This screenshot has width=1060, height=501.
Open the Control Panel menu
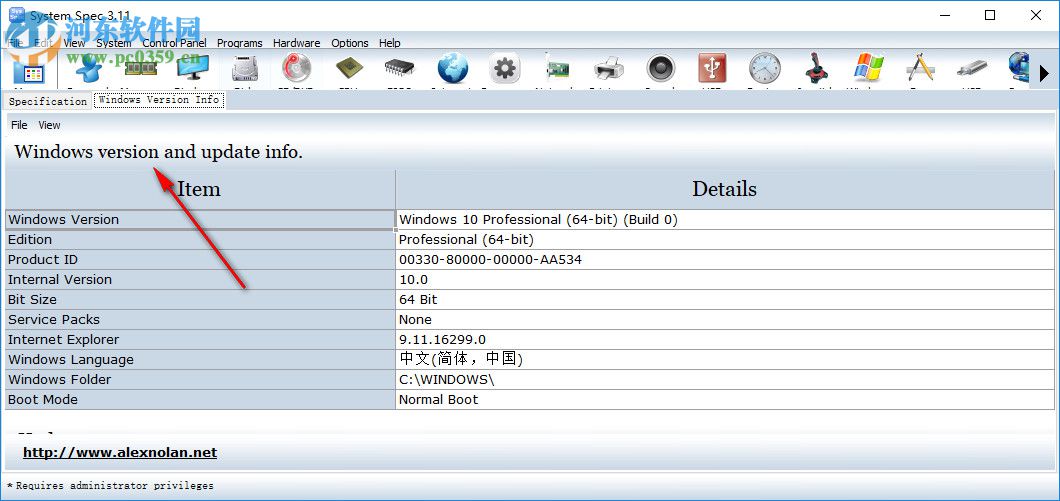174,43
